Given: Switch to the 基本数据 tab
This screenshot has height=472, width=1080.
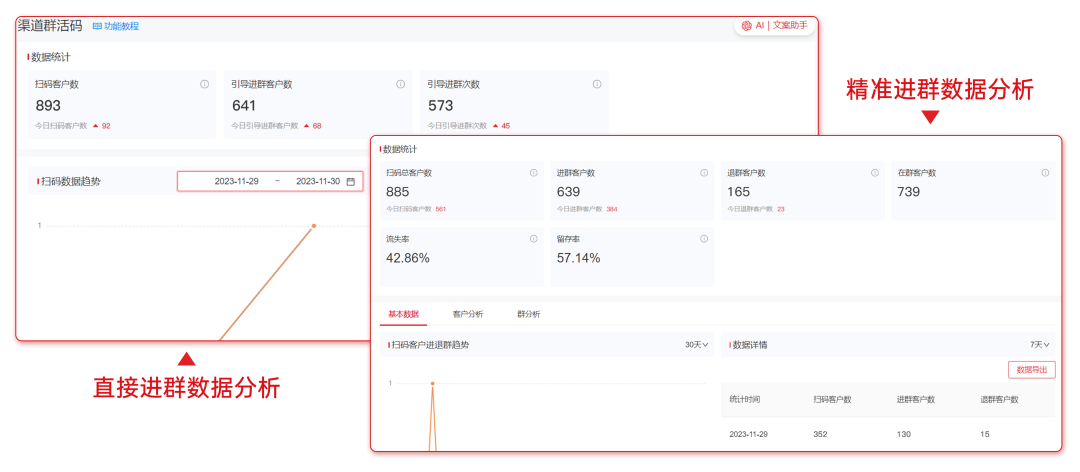Looking at the screenshot, I should [404, 314].
